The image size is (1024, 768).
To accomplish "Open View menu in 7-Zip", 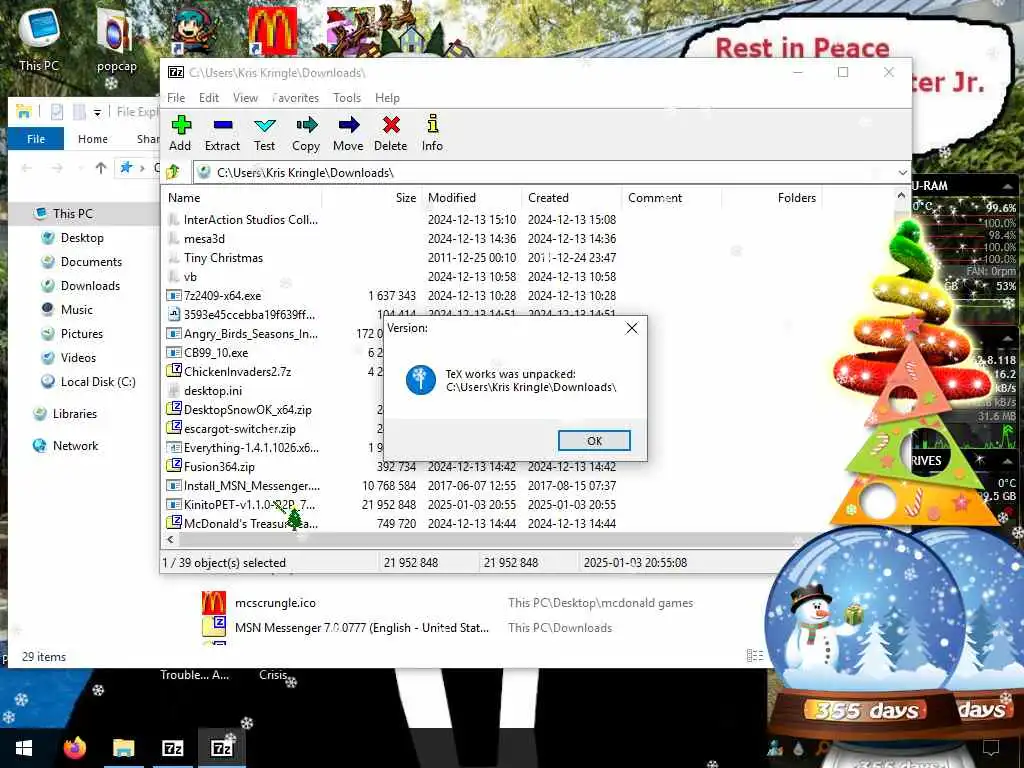I will (x=246, y=98).
